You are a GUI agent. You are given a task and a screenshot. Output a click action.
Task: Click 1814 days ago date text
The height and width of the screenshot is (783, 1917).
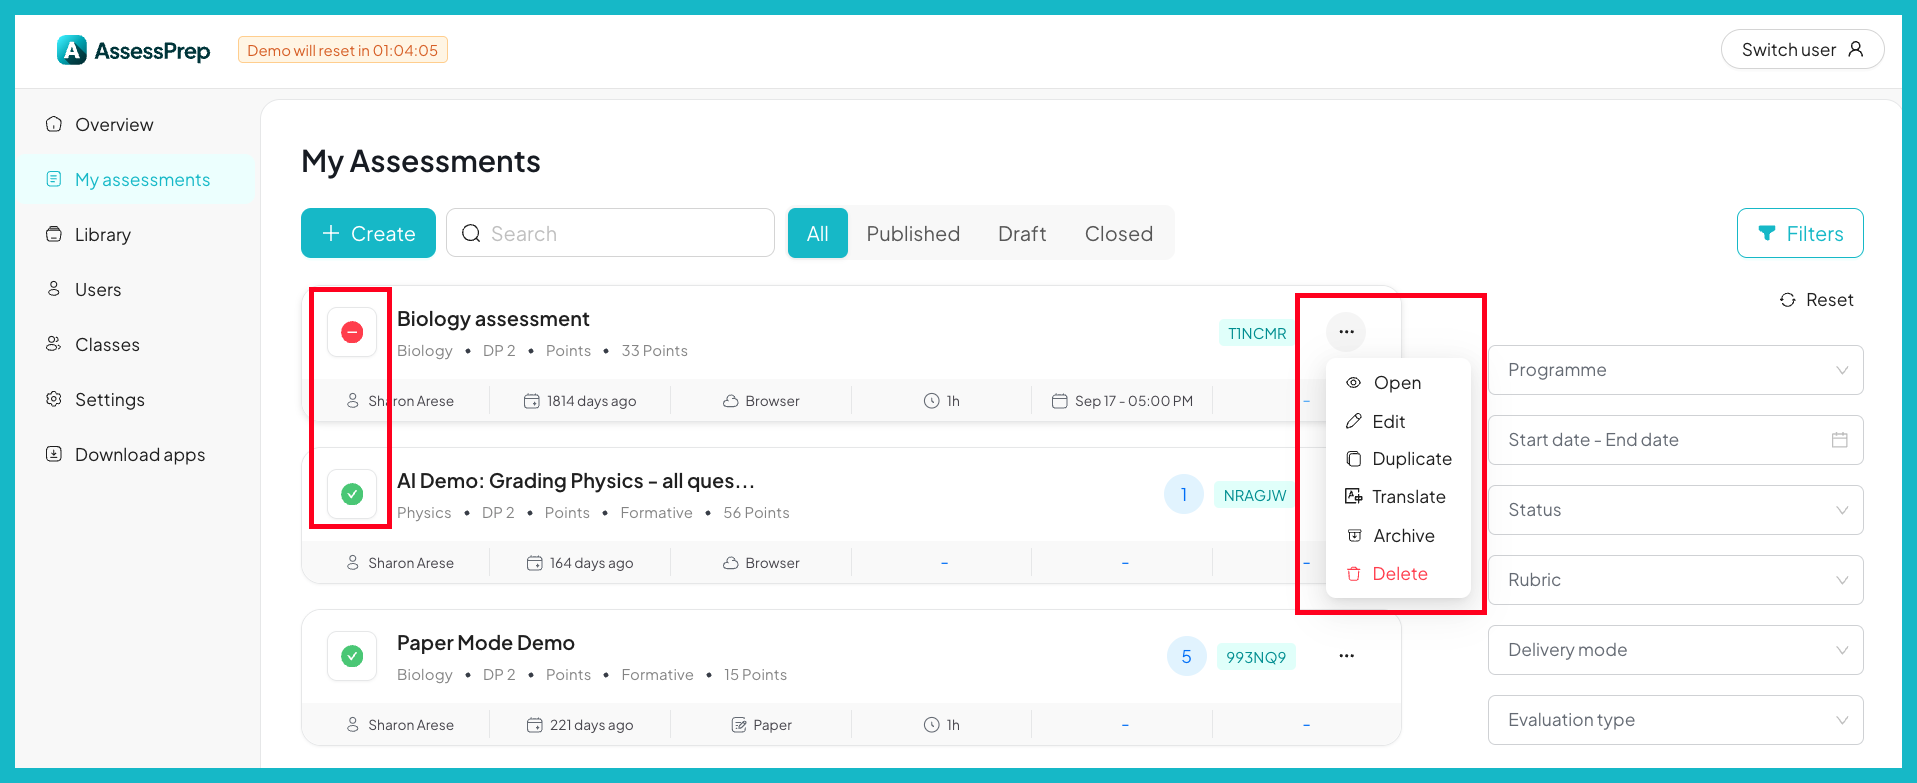591,401
